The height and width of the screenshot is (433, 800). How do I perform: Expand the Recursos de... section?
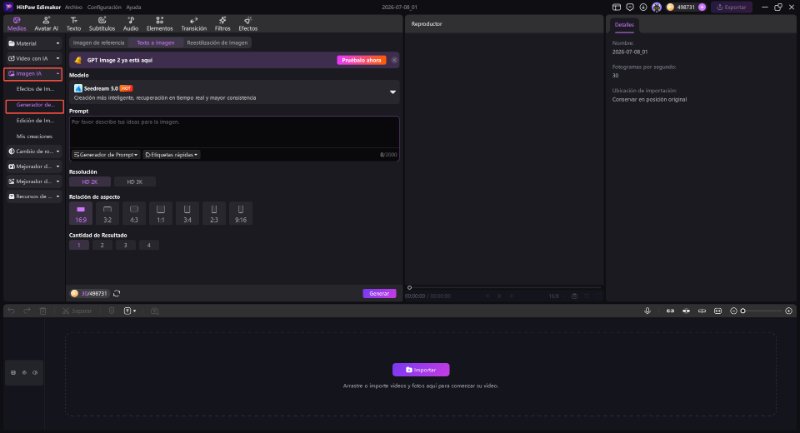click(x=34, y=196)
